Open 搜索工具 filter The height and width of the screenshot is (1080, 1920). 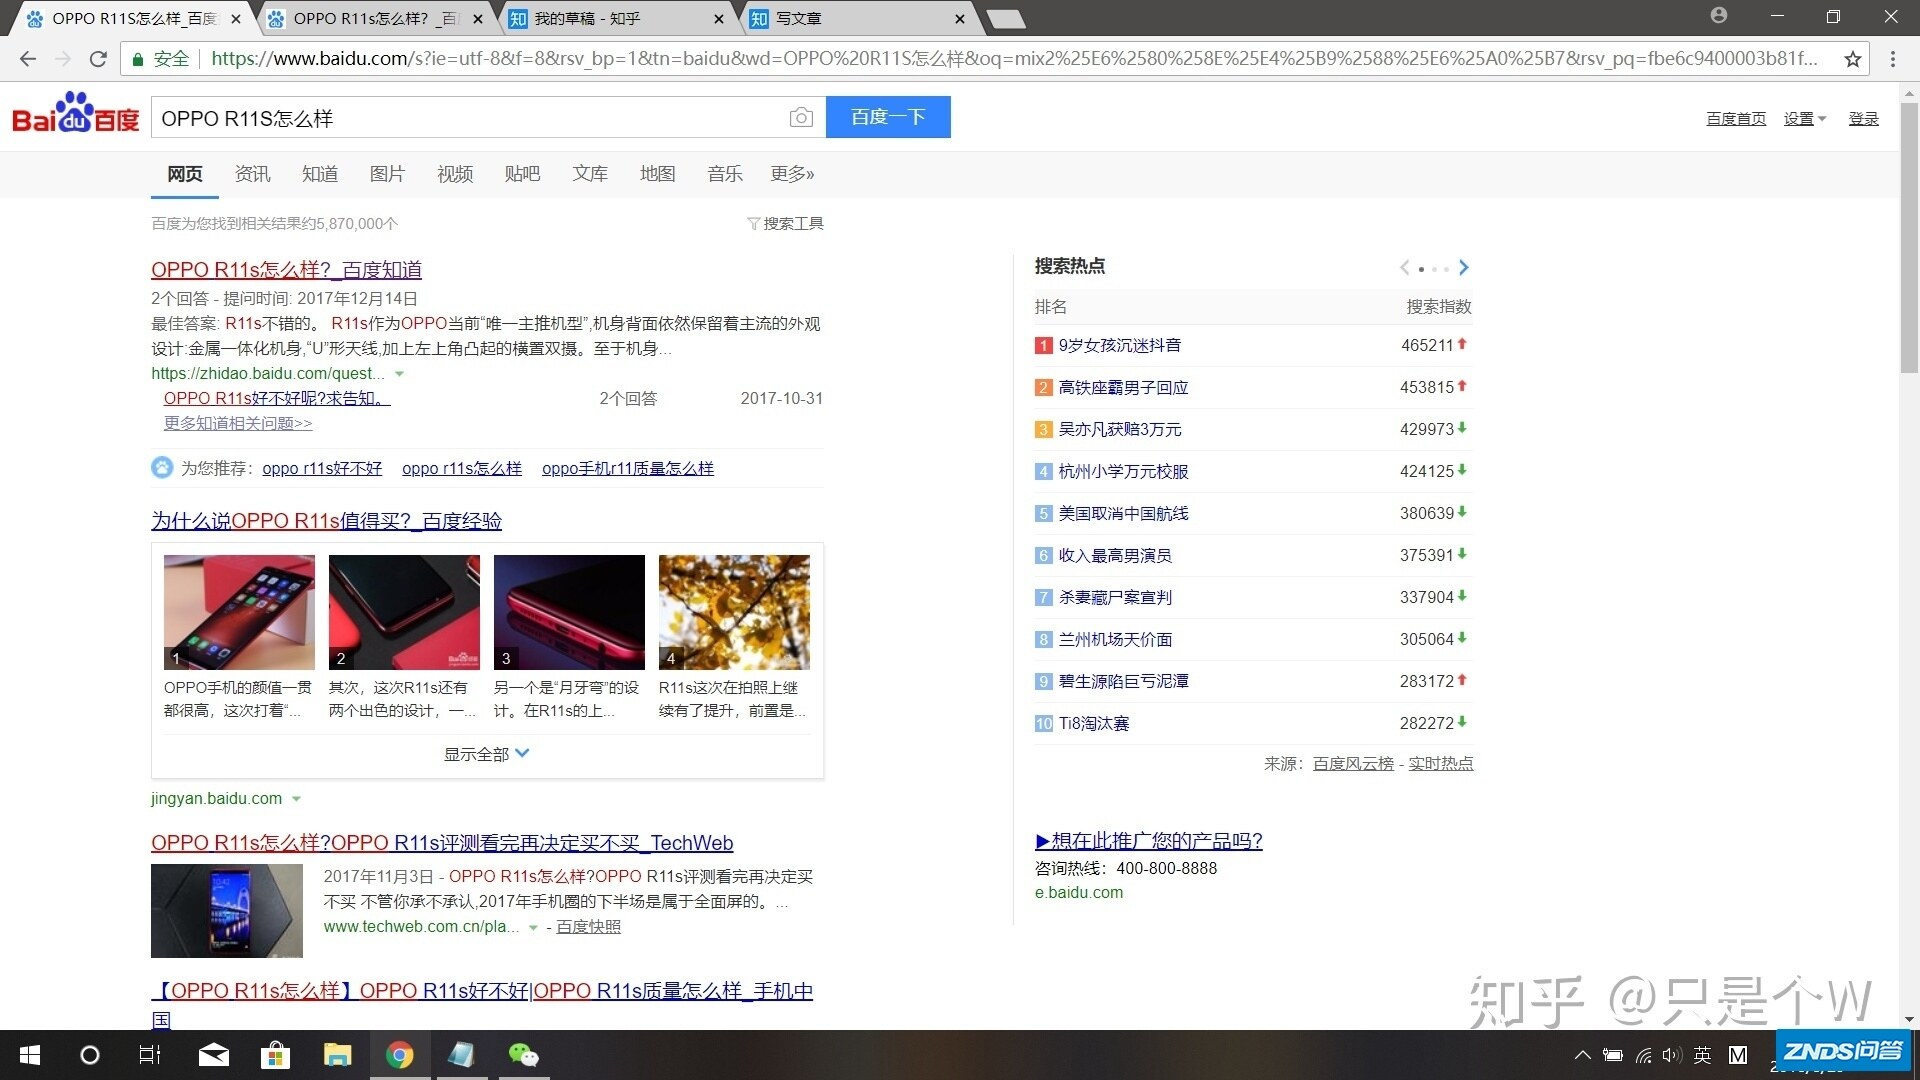click(x=786, y=223)
